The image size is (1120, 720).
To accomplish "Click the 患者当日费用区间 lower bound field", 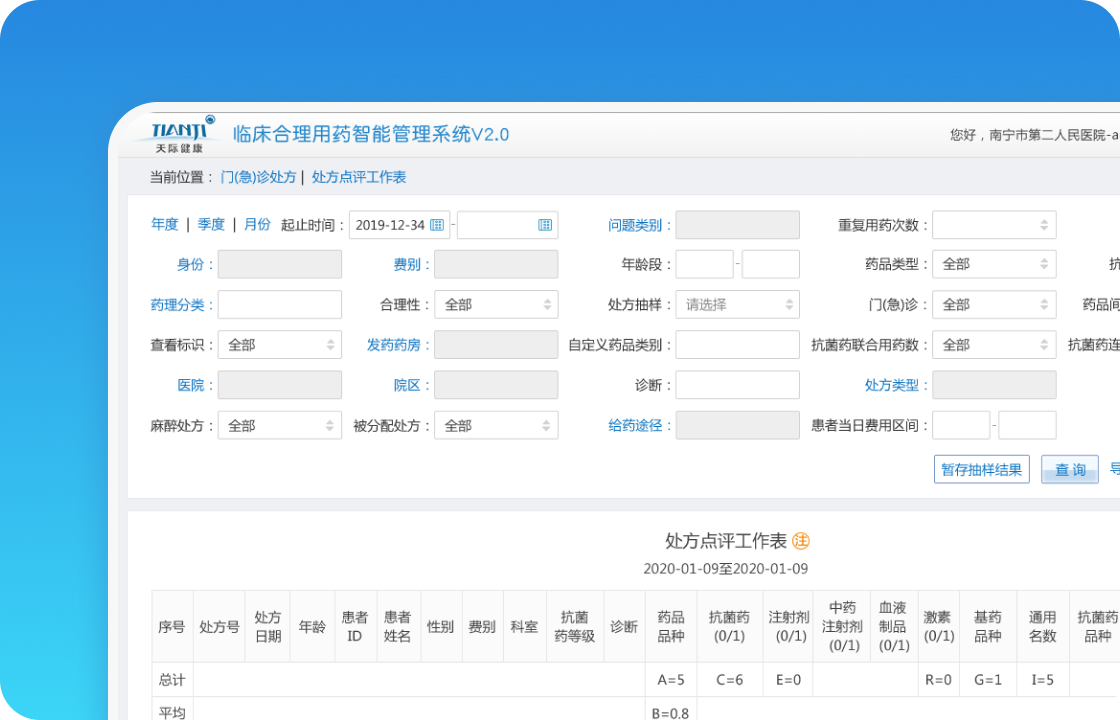I will (961, 426).
